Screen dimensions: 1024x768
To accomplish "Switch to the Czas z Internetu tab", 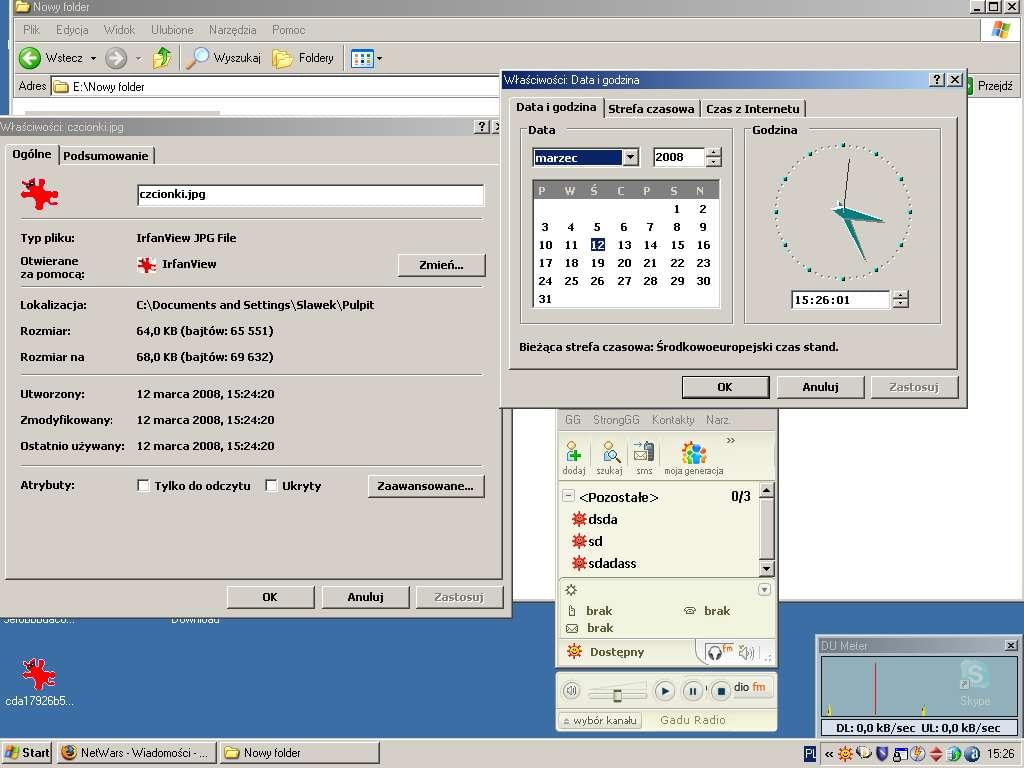I will point(752,109).
